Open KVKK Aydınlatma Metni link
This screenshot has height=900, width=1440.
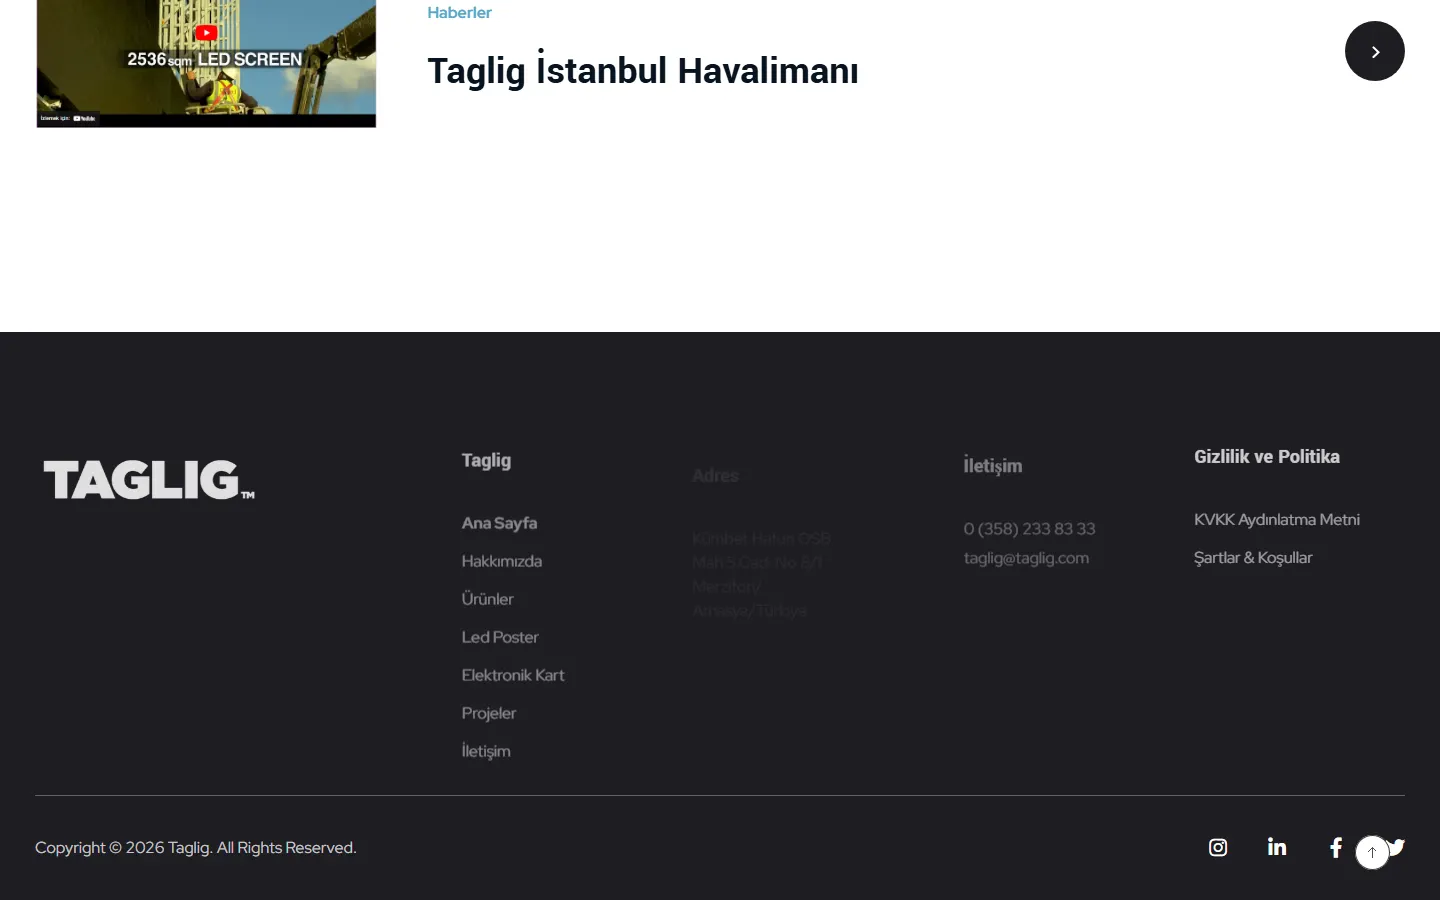pyautogui.click(x=1277, y=519)
